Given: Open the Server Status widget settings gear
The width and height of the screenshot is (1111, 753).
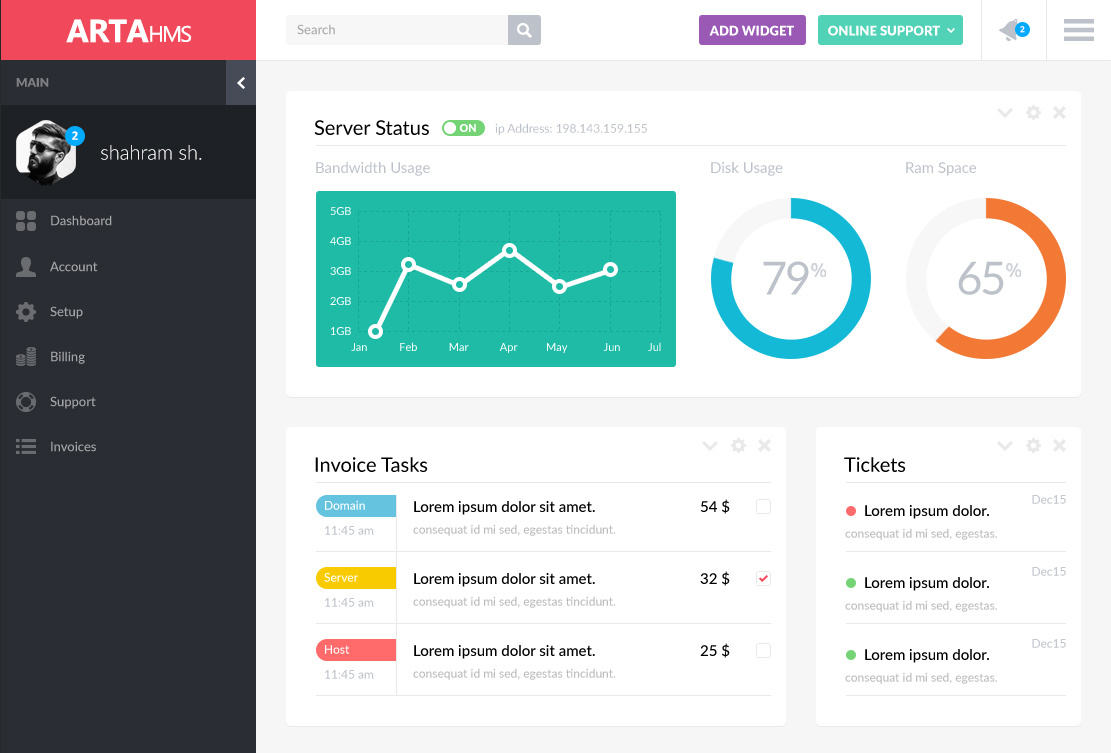Looking at the screenshot, I should click(x=1032, y=112).
